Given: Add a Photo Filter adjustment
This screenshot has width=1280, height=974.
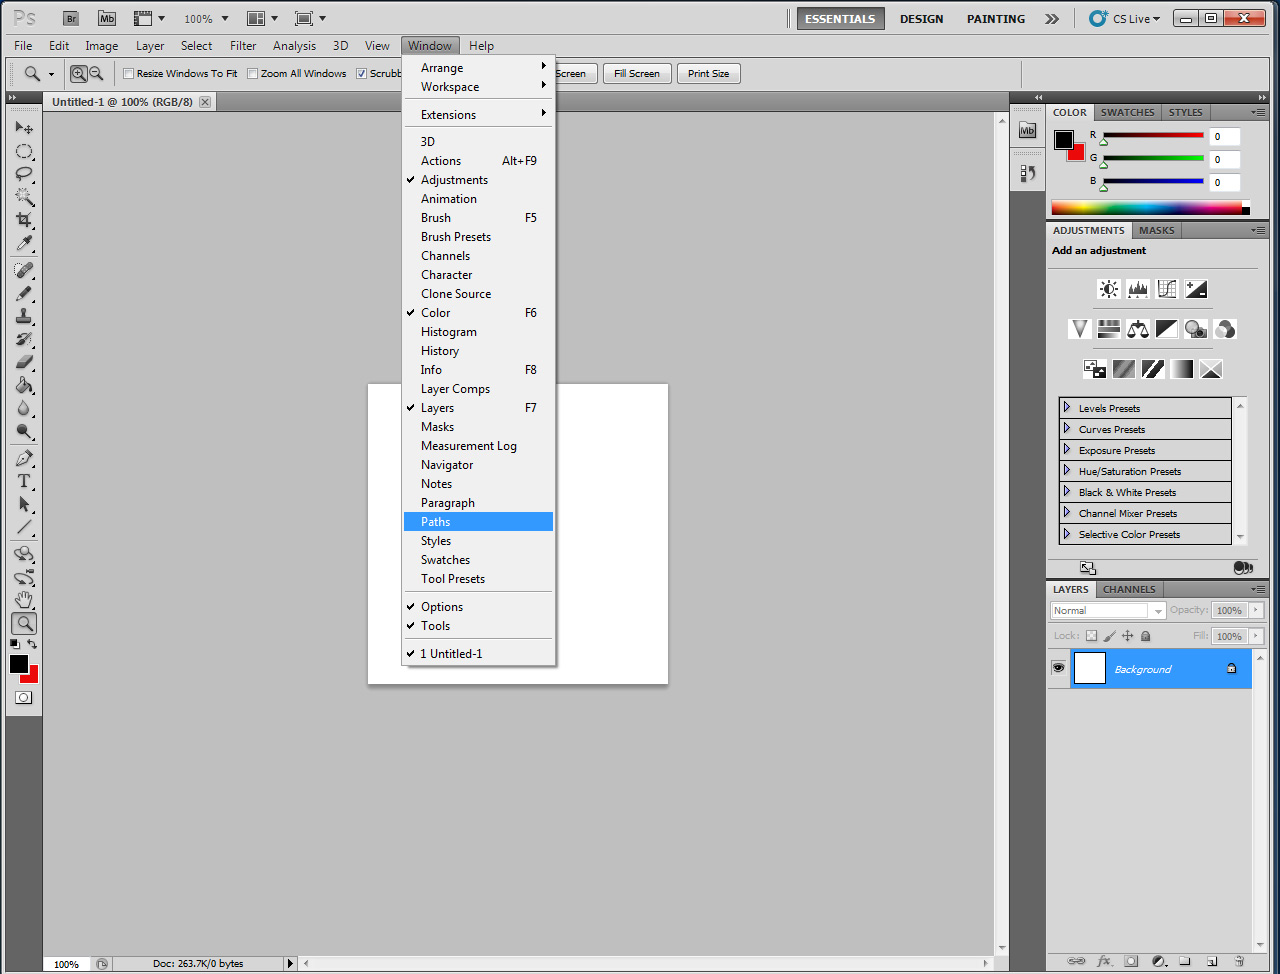Looking at the screenshot, I should 1196,329.
